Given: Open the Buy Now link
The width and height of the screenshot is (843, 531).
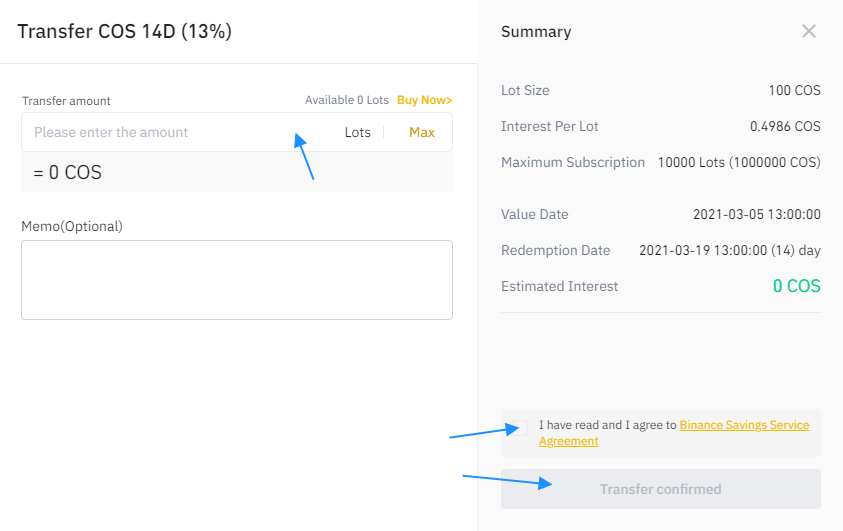Looking at the screenshot, I should [424, 100].
